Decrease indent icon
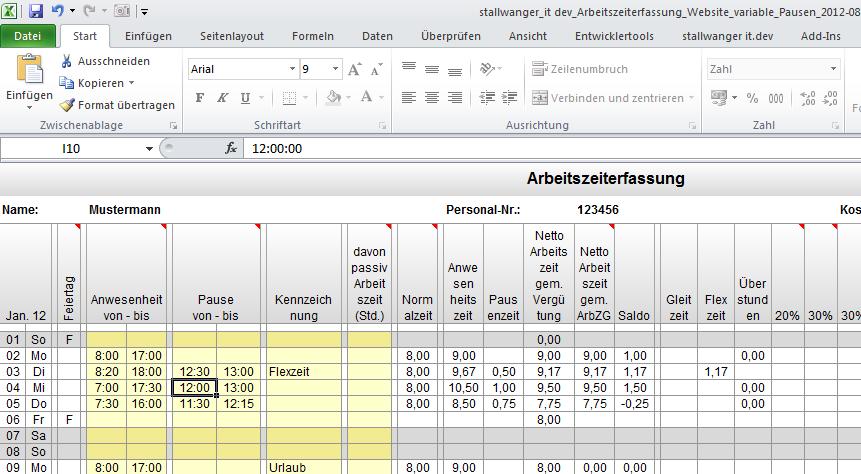The image size is (861, 474). coord(487,98)
